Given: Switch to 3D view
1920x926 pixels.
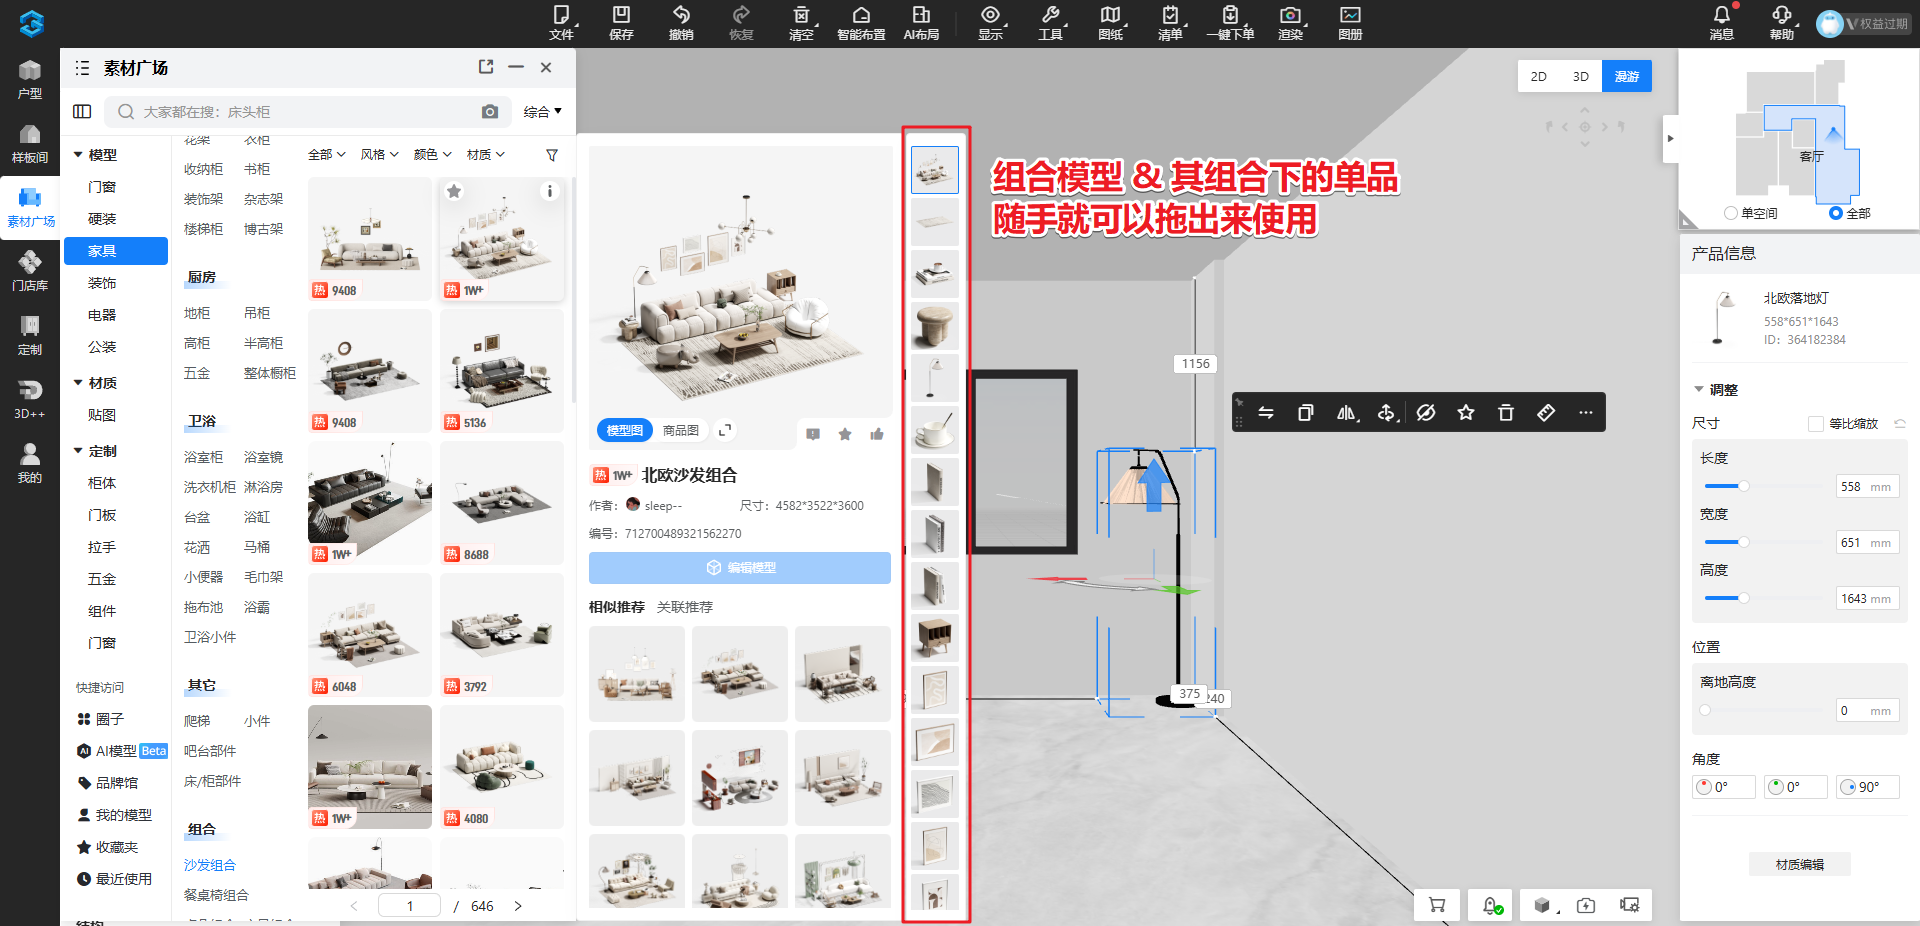Looking at the screenshot, I should coord(1581,77).
